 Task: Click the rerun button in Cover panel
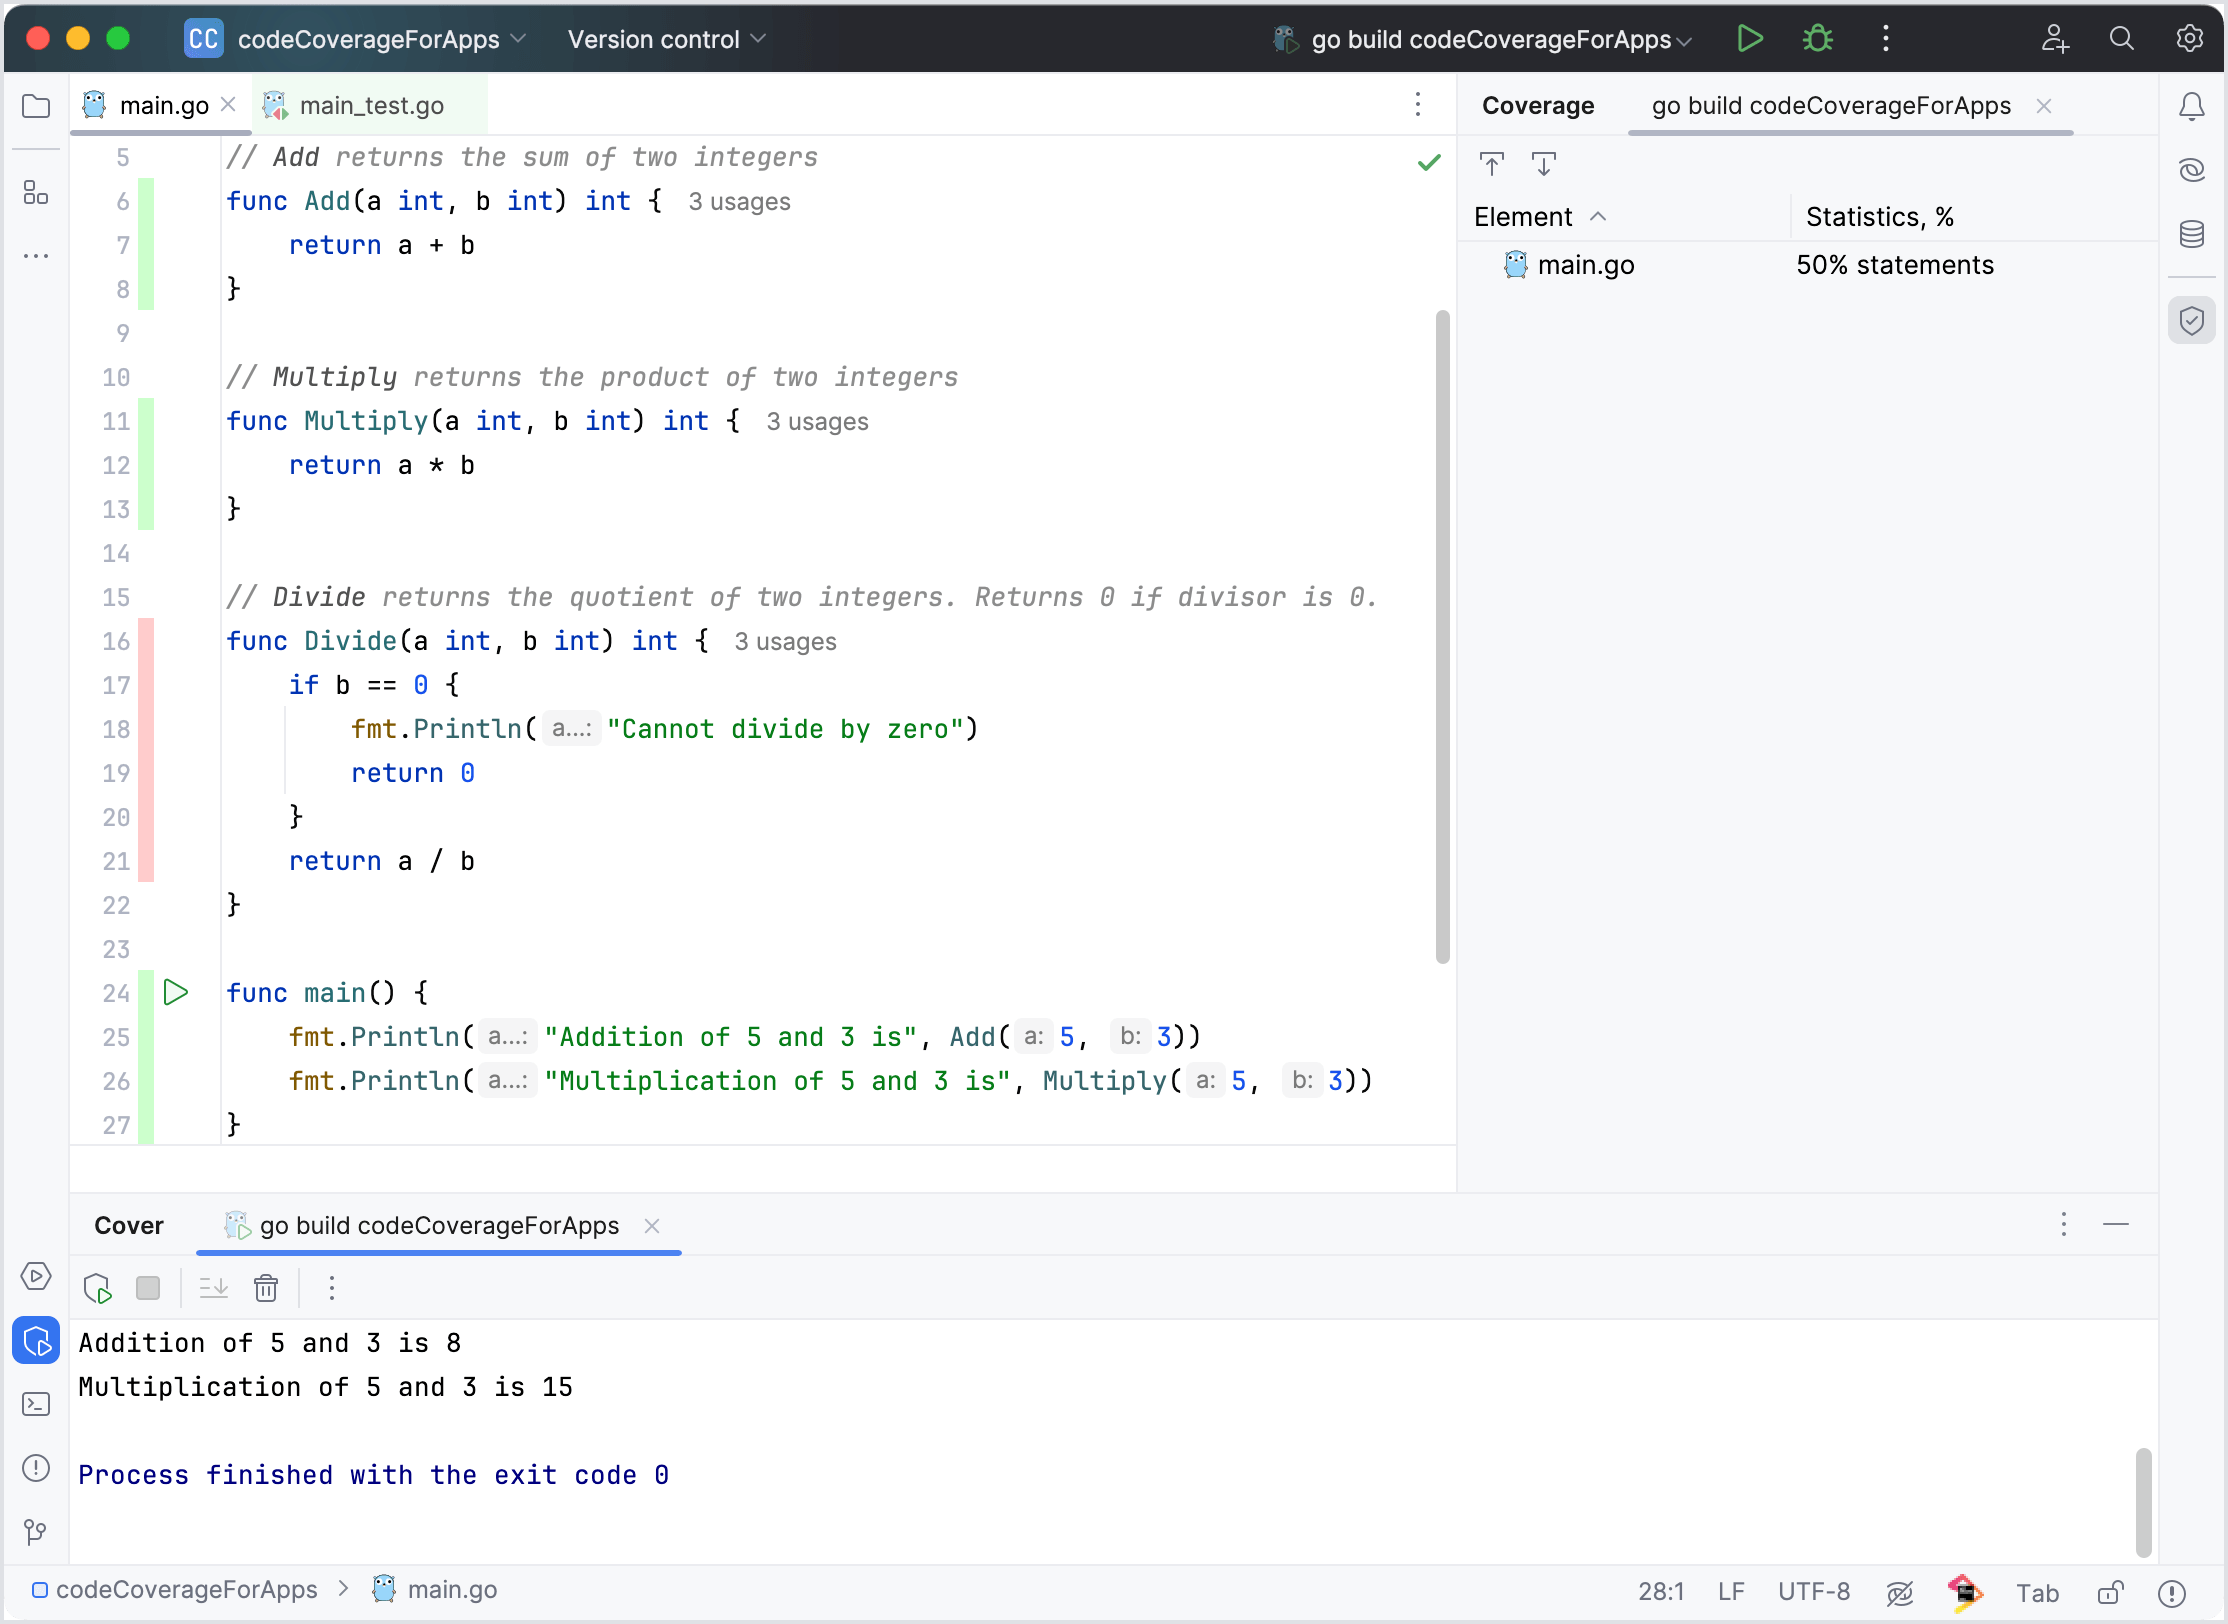(x=97, y=1288)
